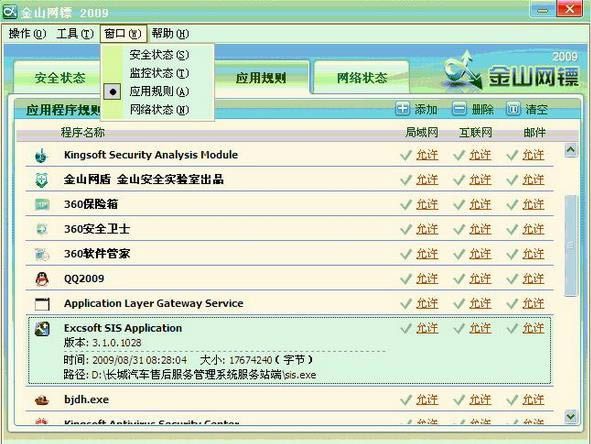This screenshot has width=591, height=444.
Task: Select the 金山网盾 金山安全实验室出品 row
Action: coord(289,180)
